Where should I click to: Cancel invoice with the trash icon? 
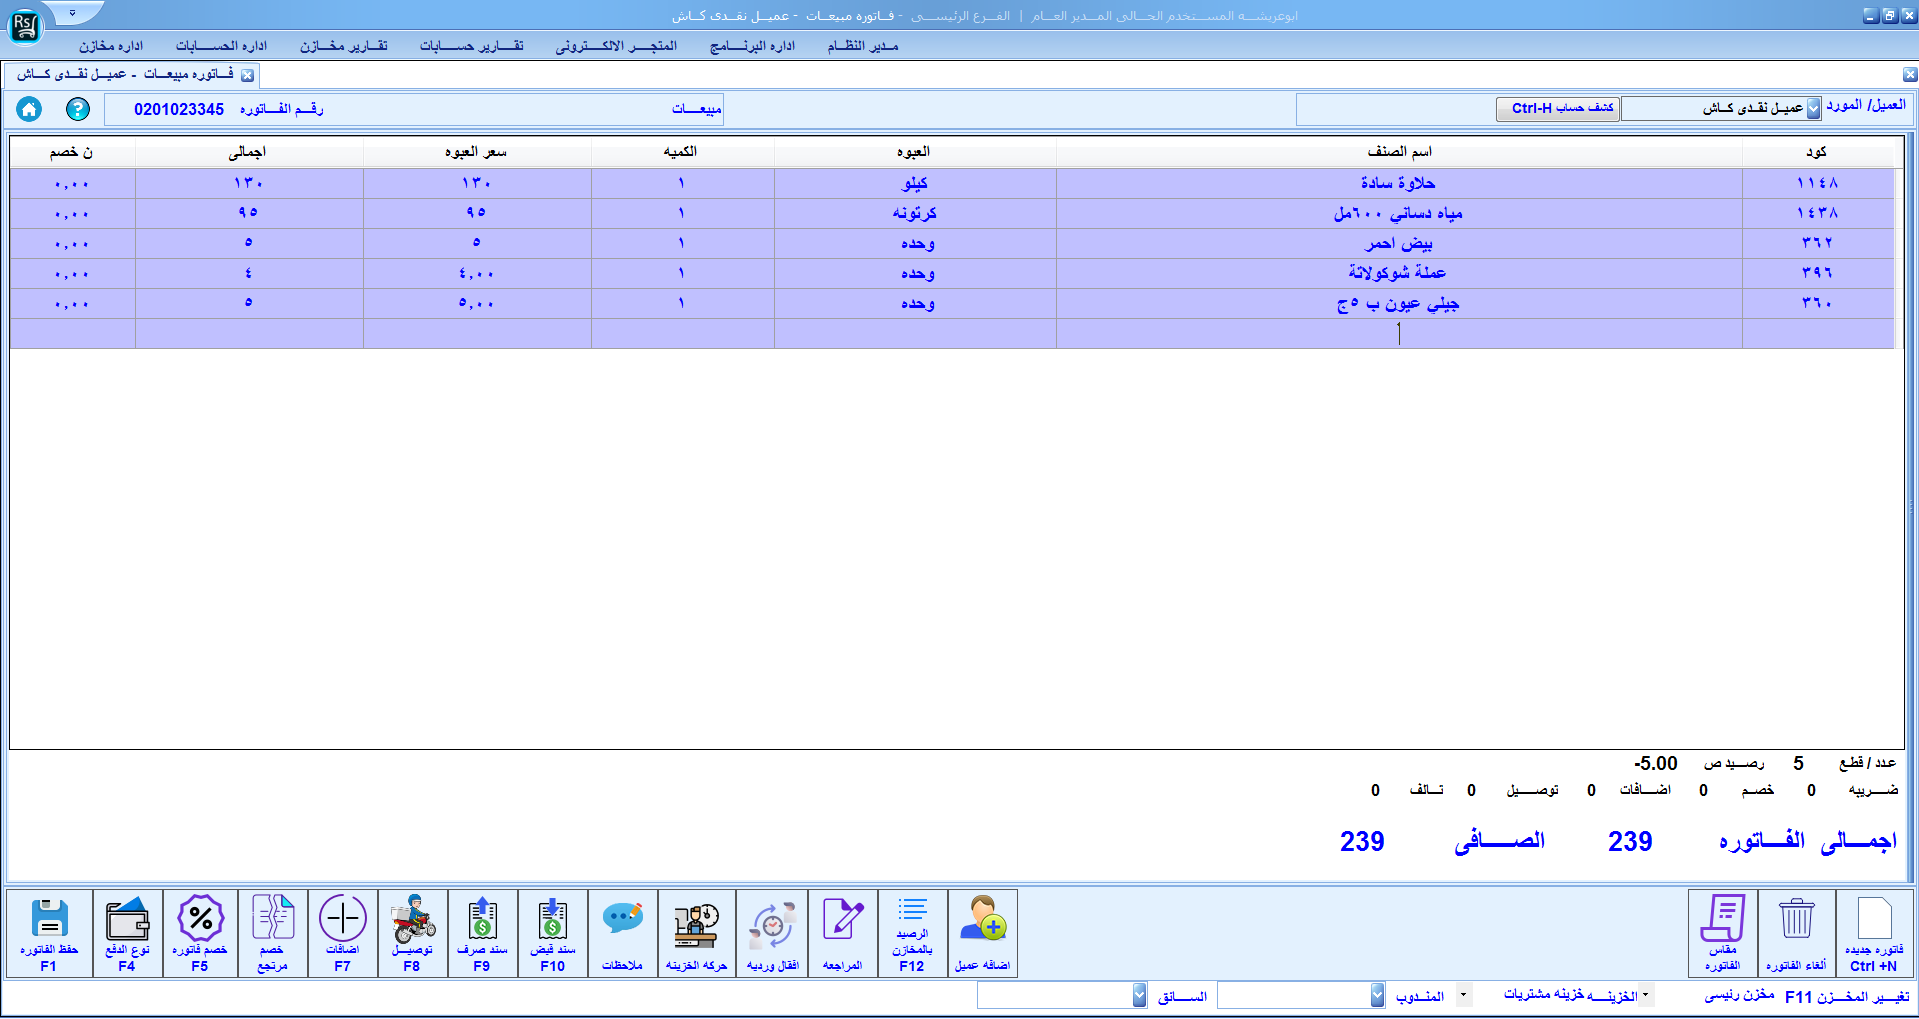[x=1796, y=934]
